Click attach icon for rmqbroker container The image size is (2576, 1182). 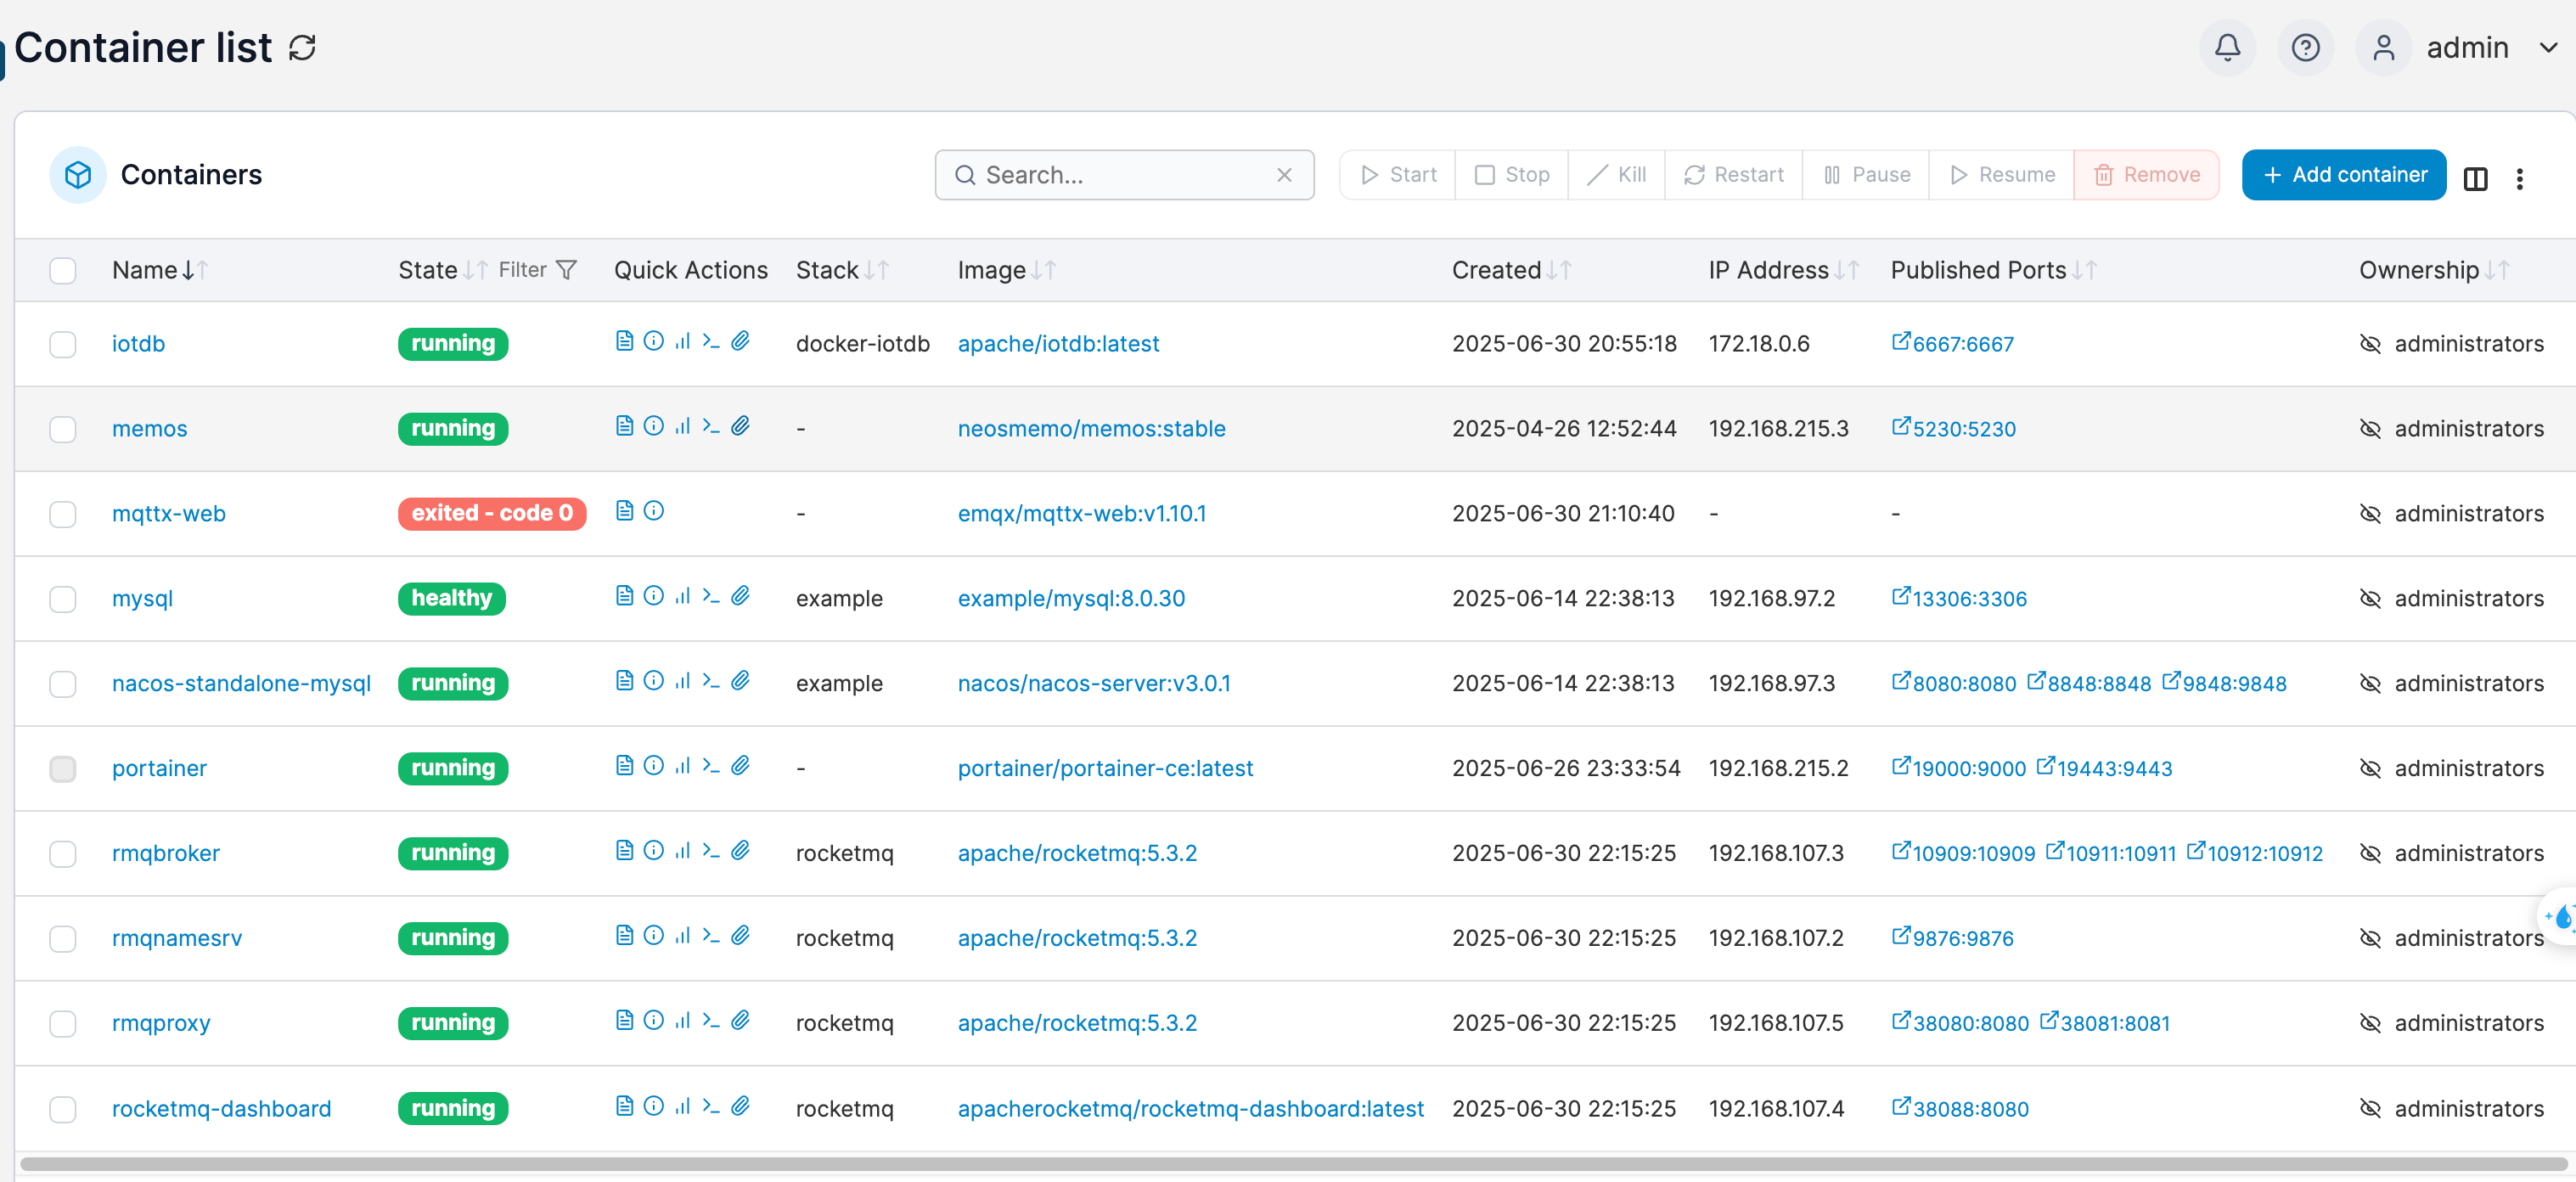coord(740,852)
